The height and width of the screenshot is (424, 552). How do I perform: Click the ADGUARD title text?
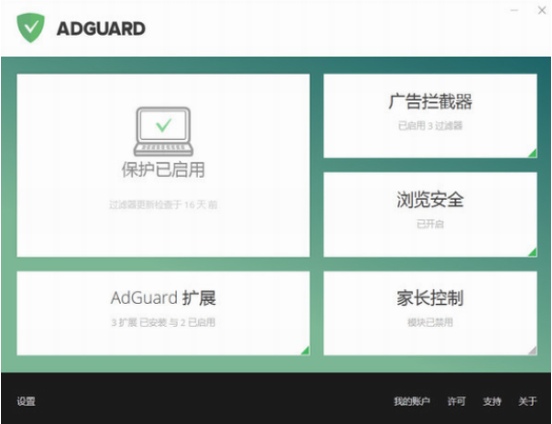101,29
